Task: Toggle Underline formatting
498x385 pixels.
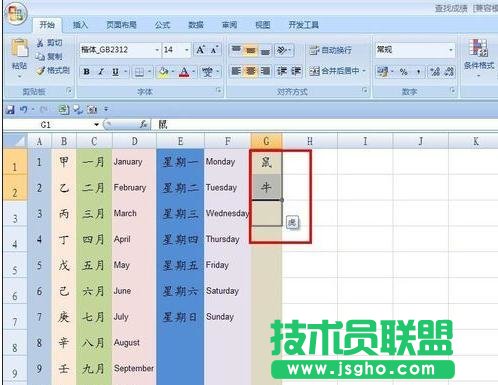Action: click(115, 72)
